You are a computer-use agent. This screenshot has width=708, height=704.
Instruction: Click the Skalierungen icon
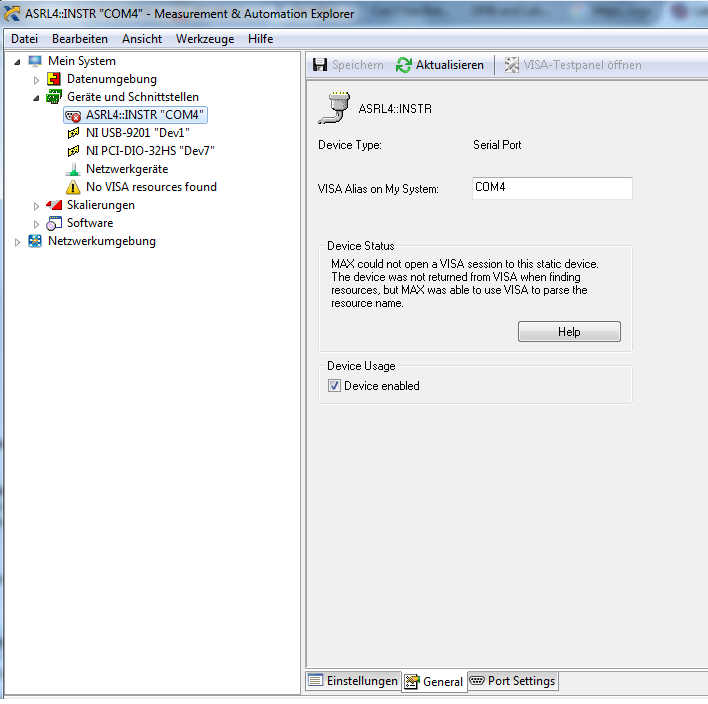click(x=54, y=205)
